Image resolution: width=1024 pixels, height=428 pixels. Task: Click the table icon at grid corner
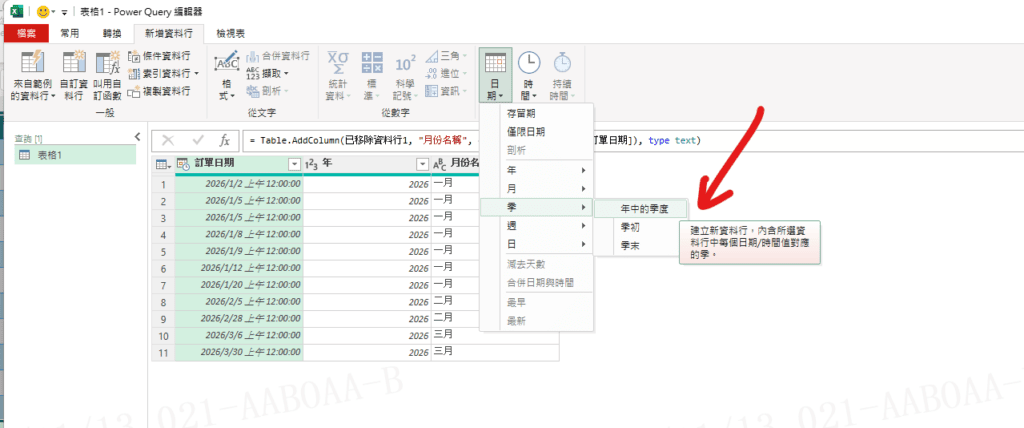tap(162, 163)
